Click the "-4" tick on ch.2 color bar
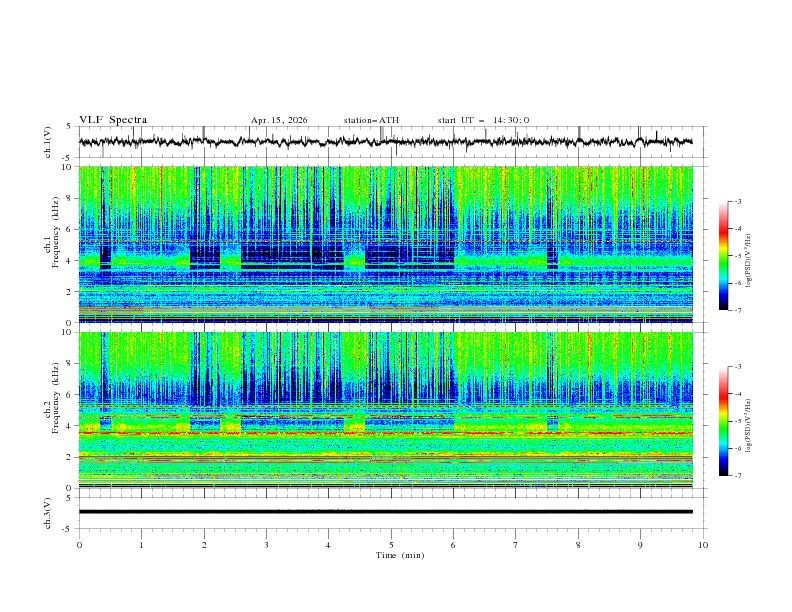The height and width of the screenshot is (612, 792). (x=737, y=394)
